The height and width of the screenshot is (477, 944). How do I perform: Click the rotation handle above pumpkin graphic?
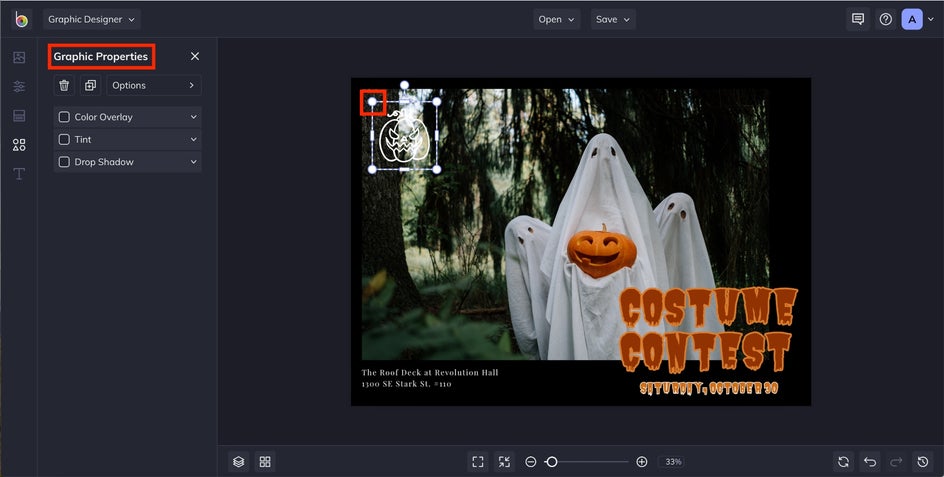405,86
